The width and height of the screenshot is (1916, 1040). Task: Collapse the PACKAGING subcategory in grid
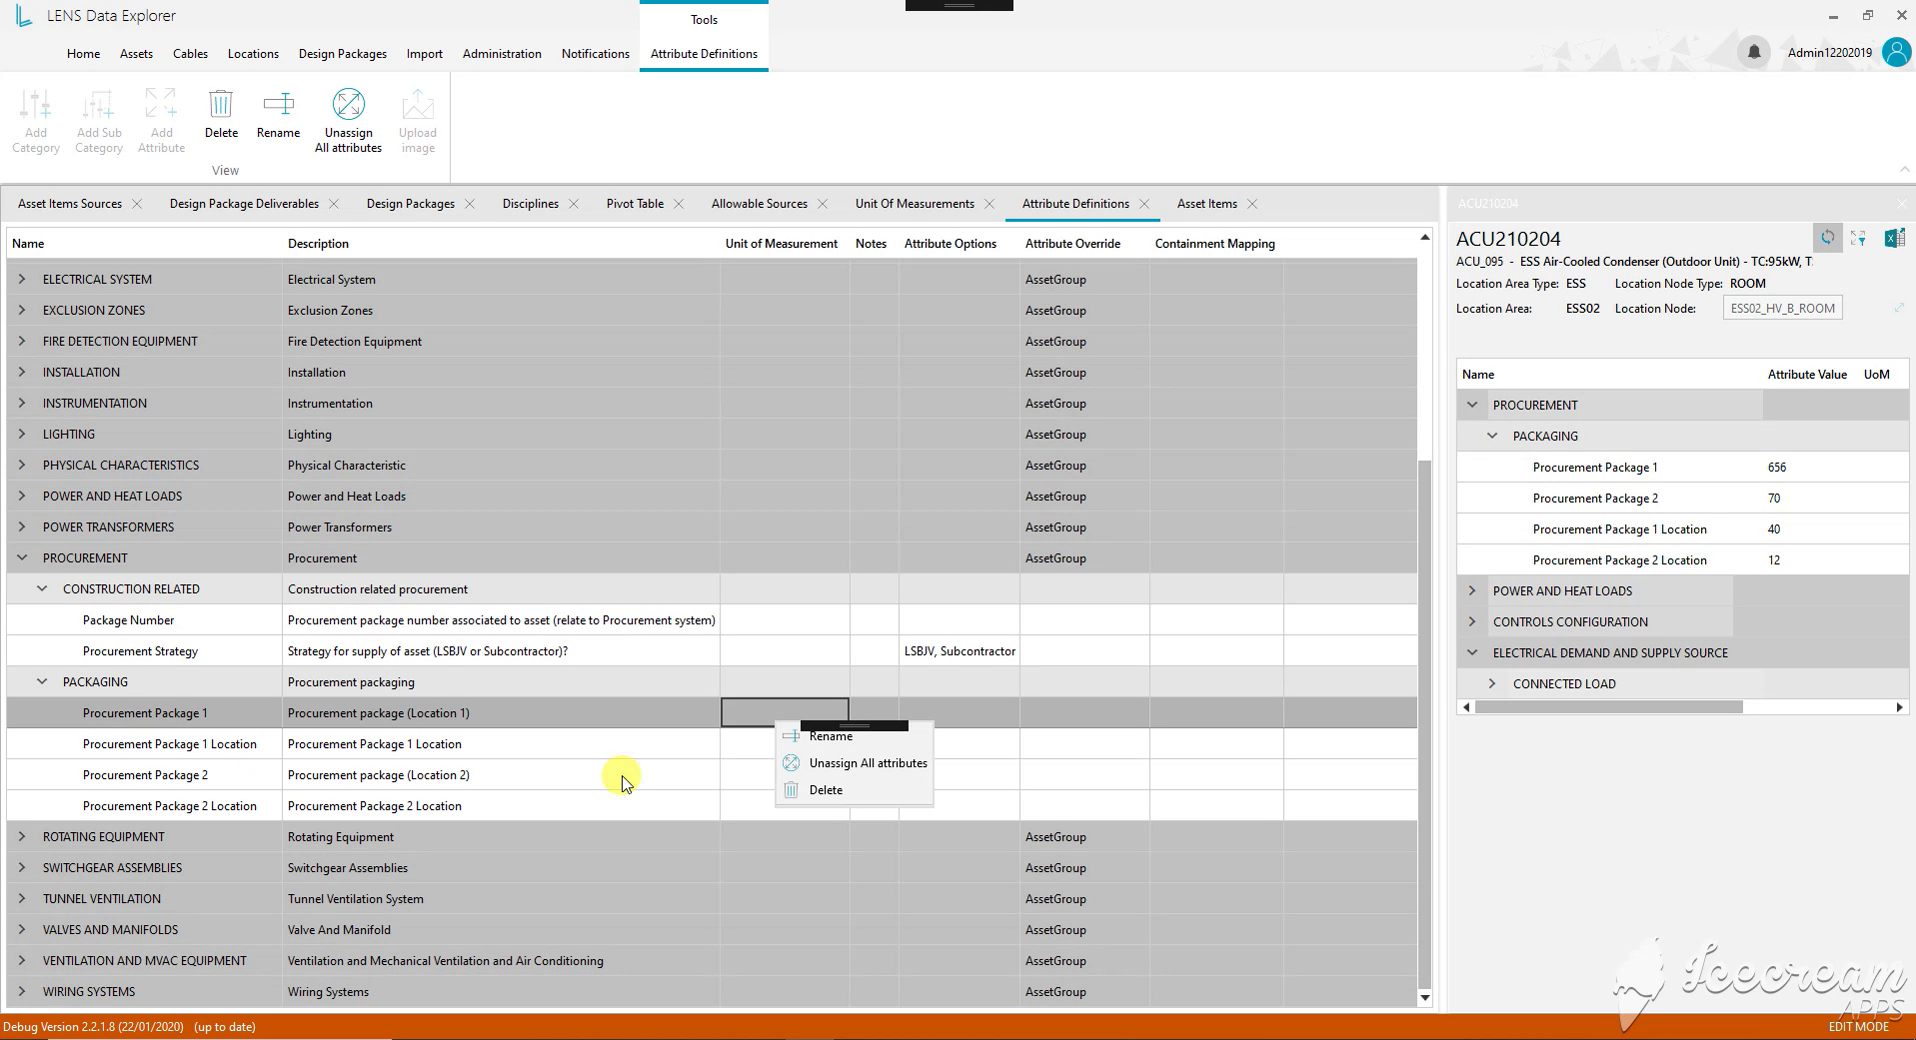[42, 682]
